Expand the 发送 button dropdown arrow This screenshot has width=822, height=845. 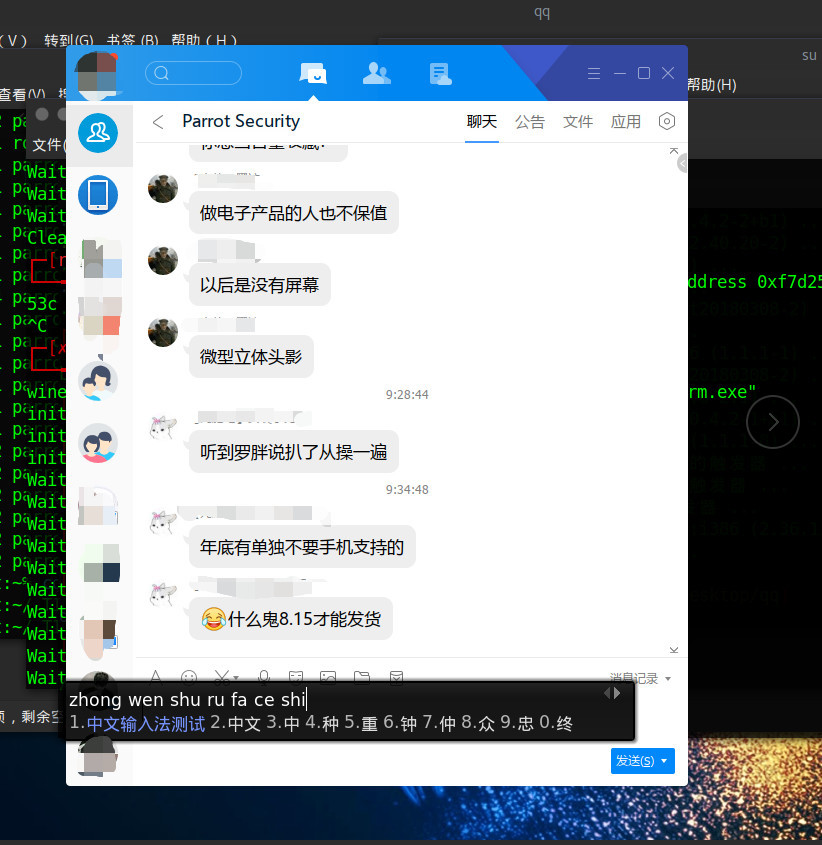(x=666, y=761)
